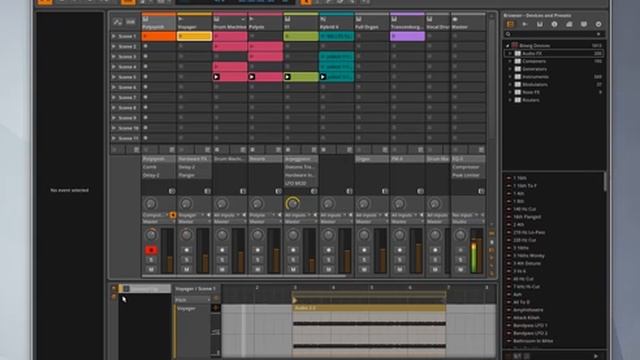
Task: Mute the Polysynth track
Action: point(151,269)
